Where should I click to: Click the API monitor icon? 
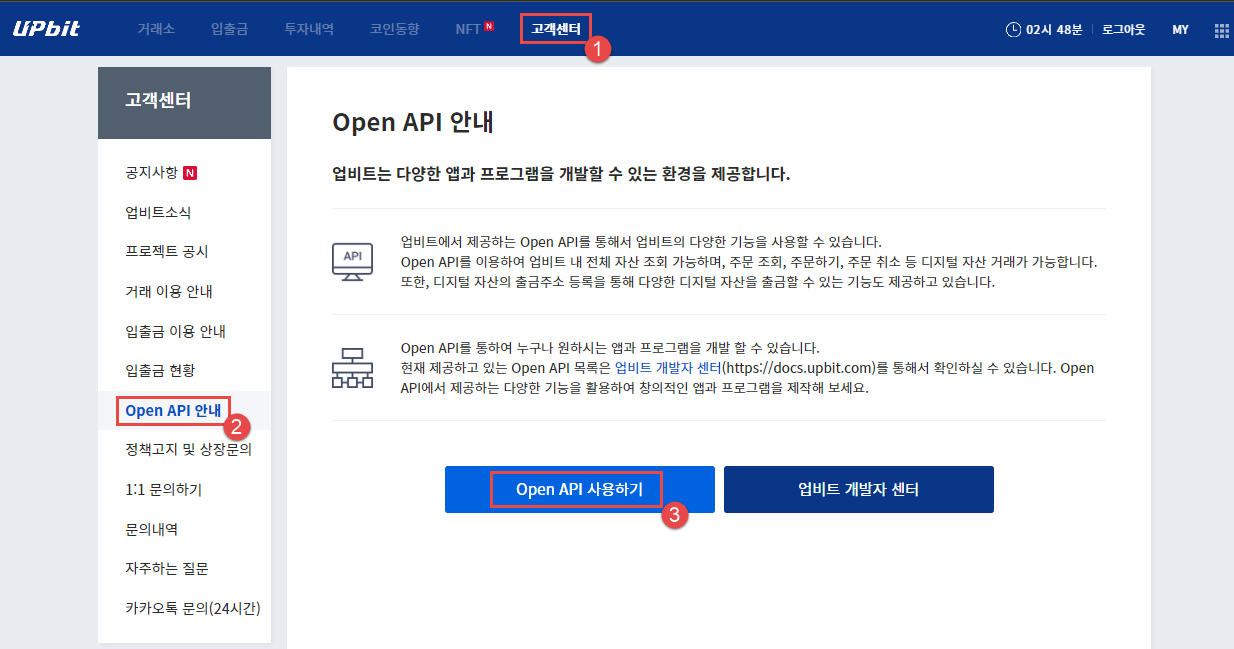352,260
